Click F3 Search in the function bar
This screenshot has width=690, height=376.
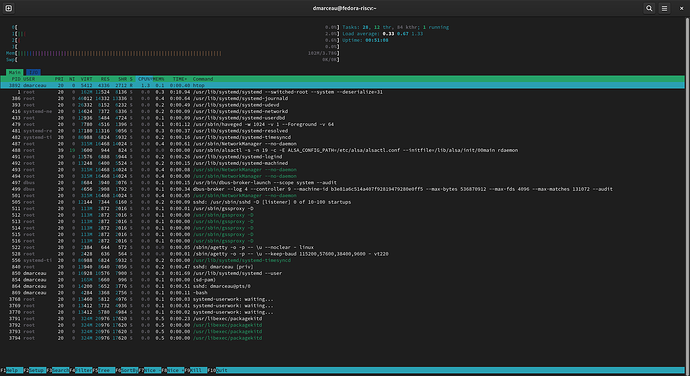pos(58,370)
